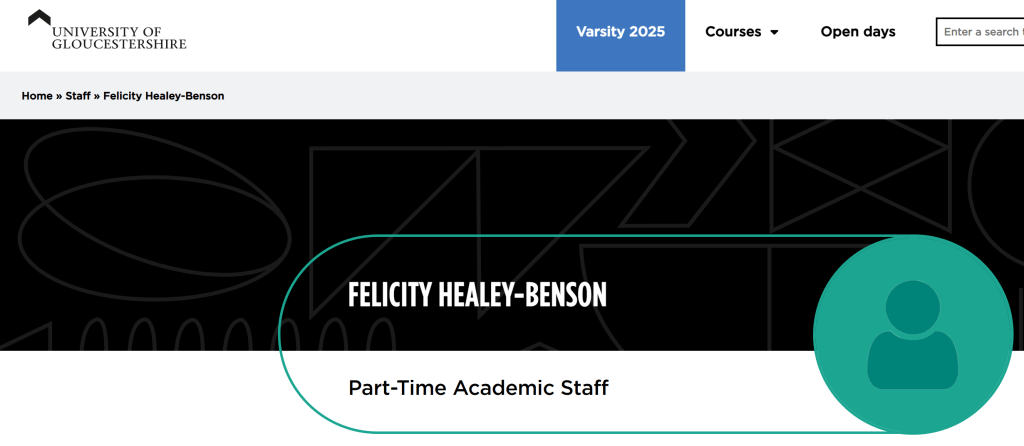Navigate to the Home breadcrumb

tap(36, 96)
